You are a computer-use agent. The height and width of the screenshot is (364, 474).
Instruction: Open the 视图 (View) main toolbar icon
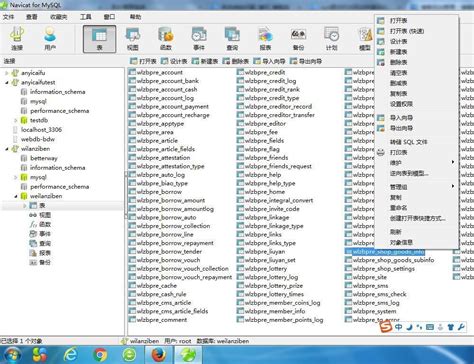pos(133,39)
